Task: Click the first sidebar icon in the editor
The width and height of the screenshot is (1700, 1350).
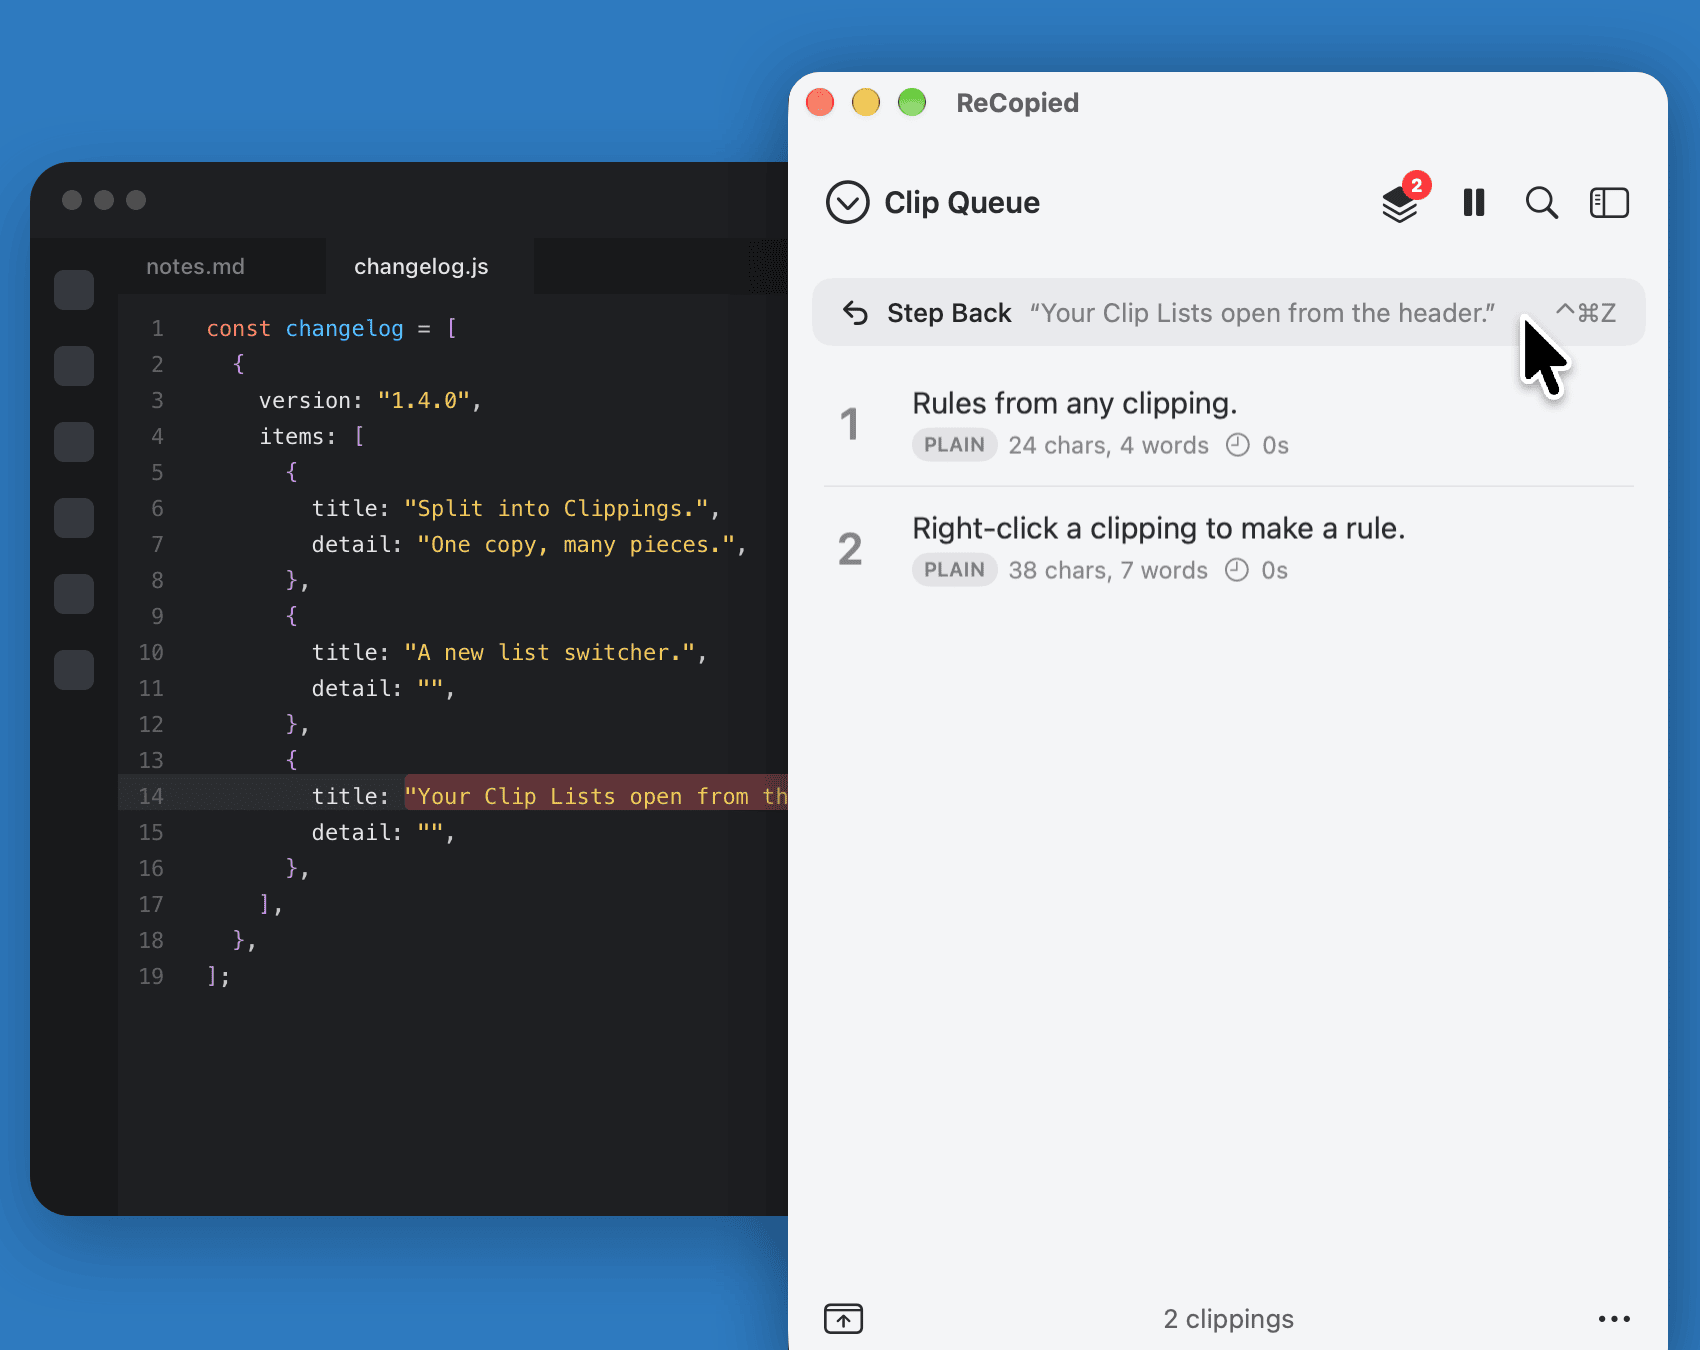Action: pos(74,290)
